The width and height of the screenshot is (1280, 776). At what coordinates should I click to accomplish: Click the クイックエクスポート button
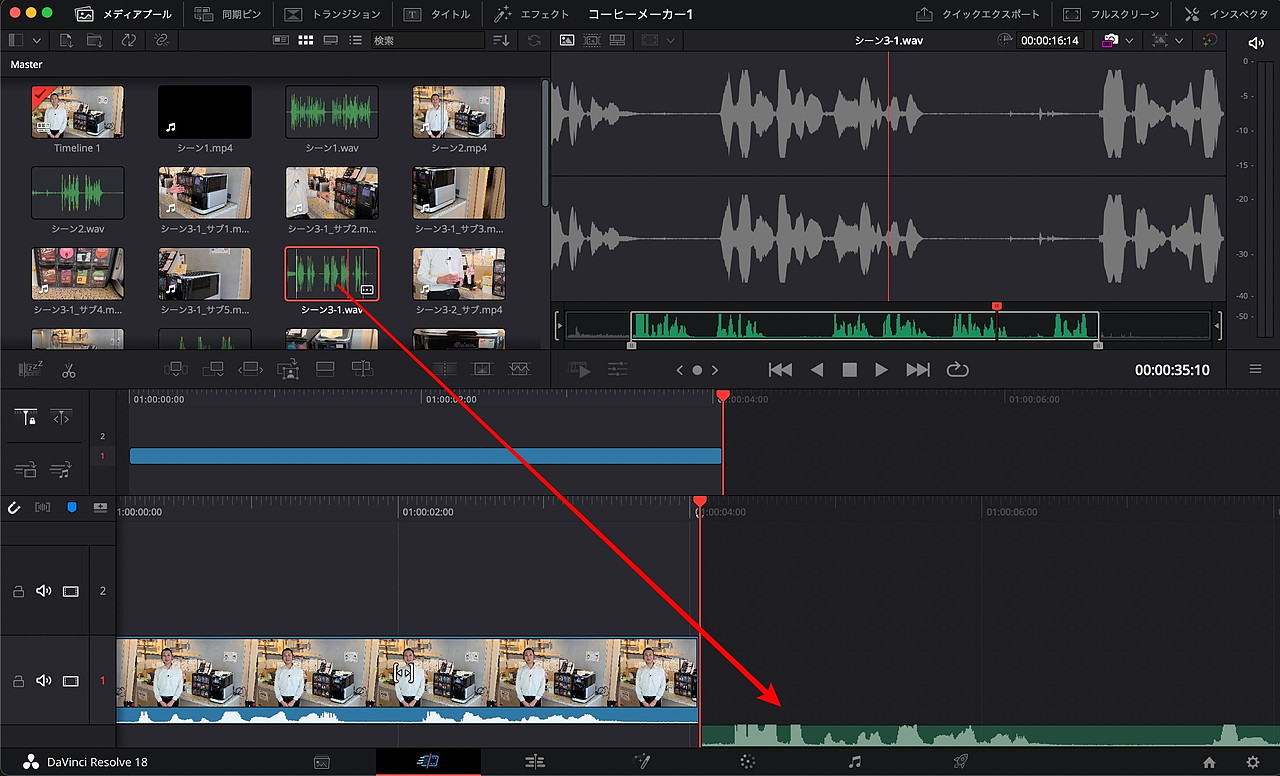[x=977, y=14]
